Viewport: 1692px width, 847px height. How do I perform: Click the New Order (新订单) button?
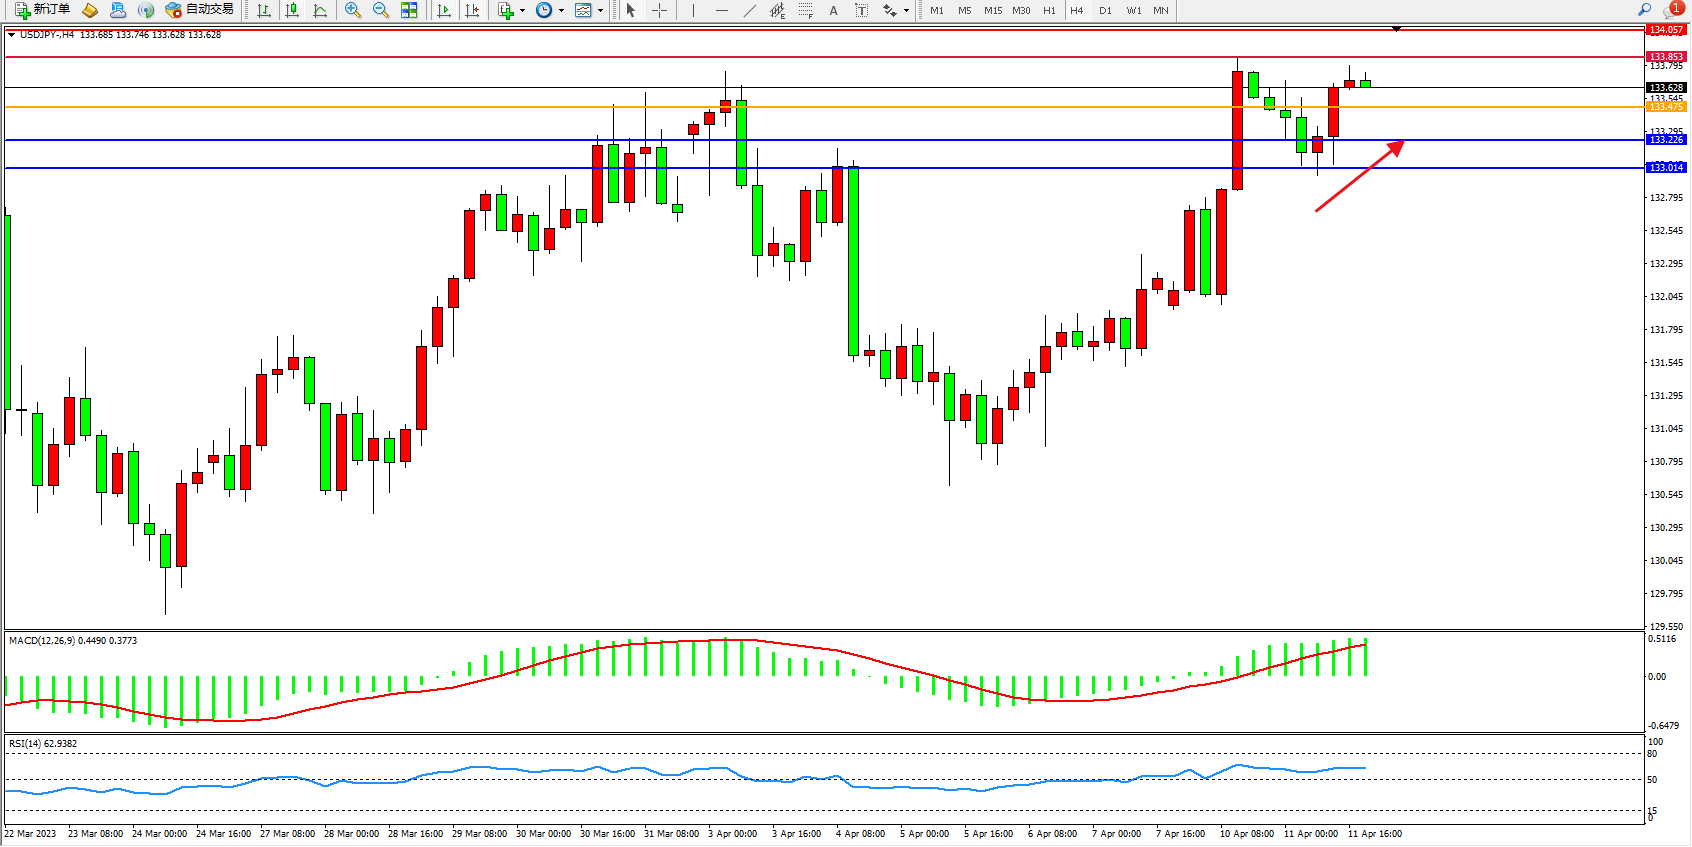pos(42,10)
